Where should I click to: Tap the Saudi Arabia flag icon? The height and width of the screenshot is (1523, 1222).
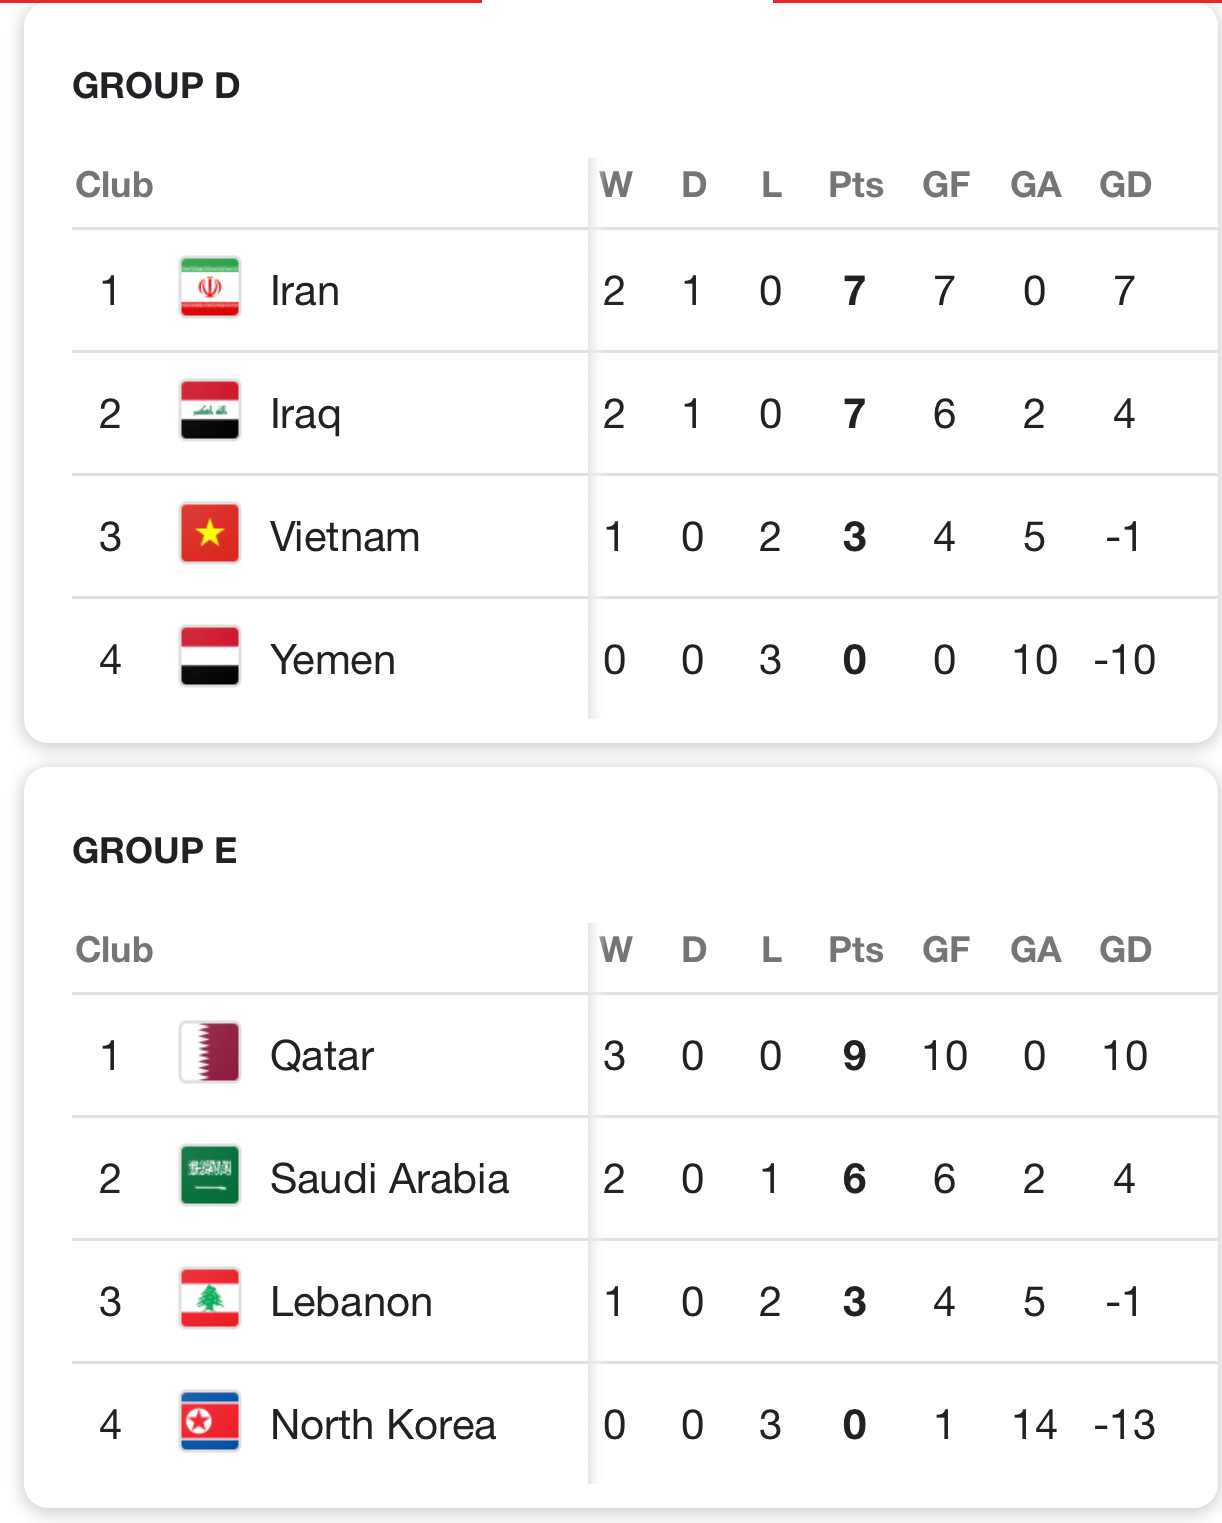click(x=210, y=1176)
